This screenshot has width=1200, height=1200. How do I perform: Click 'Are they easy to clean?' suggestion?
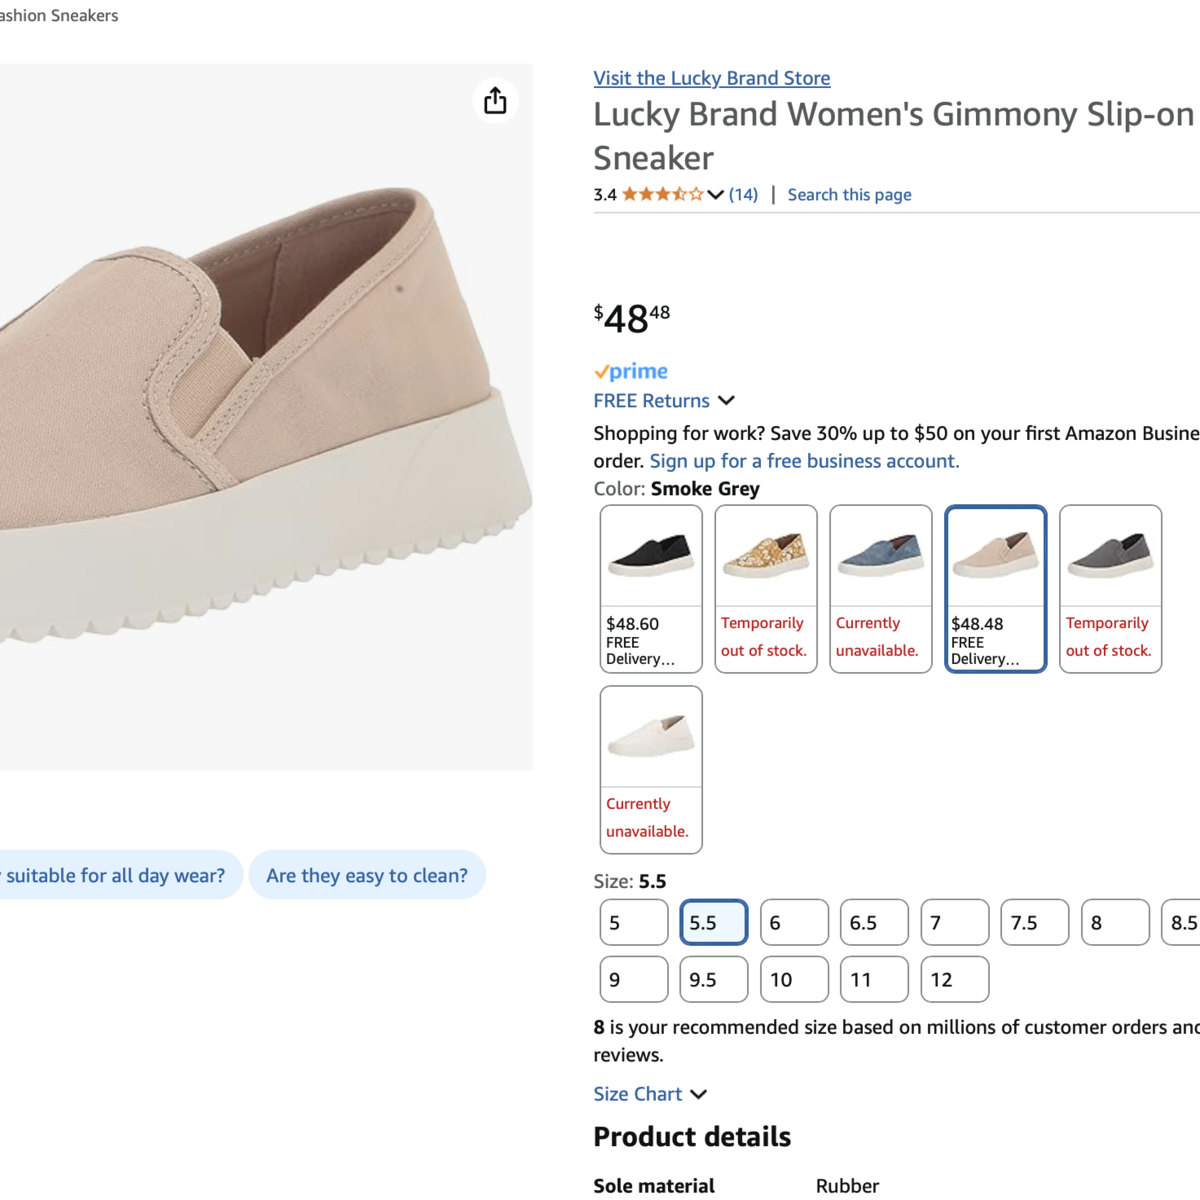[x=367, y=875]
